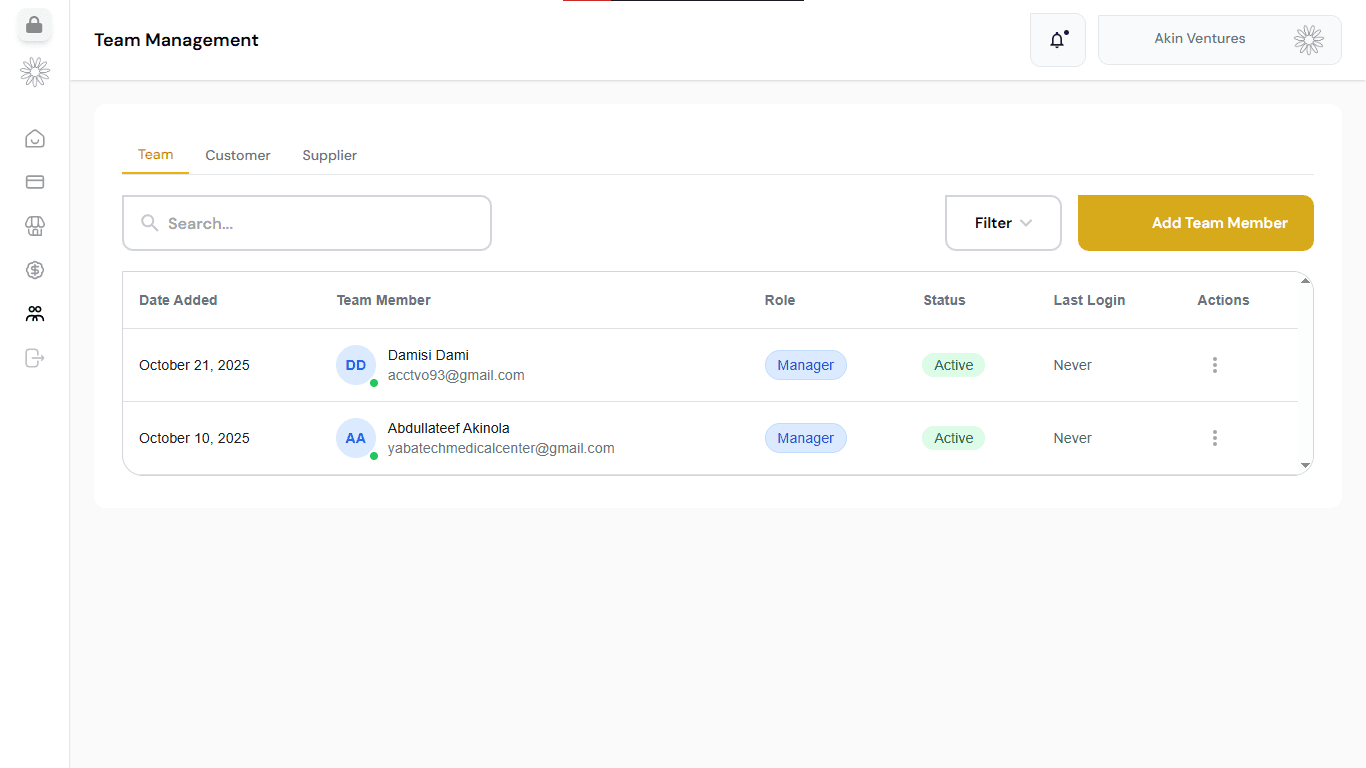Select the card/transactions icon in the sidebar

(34, 182)
